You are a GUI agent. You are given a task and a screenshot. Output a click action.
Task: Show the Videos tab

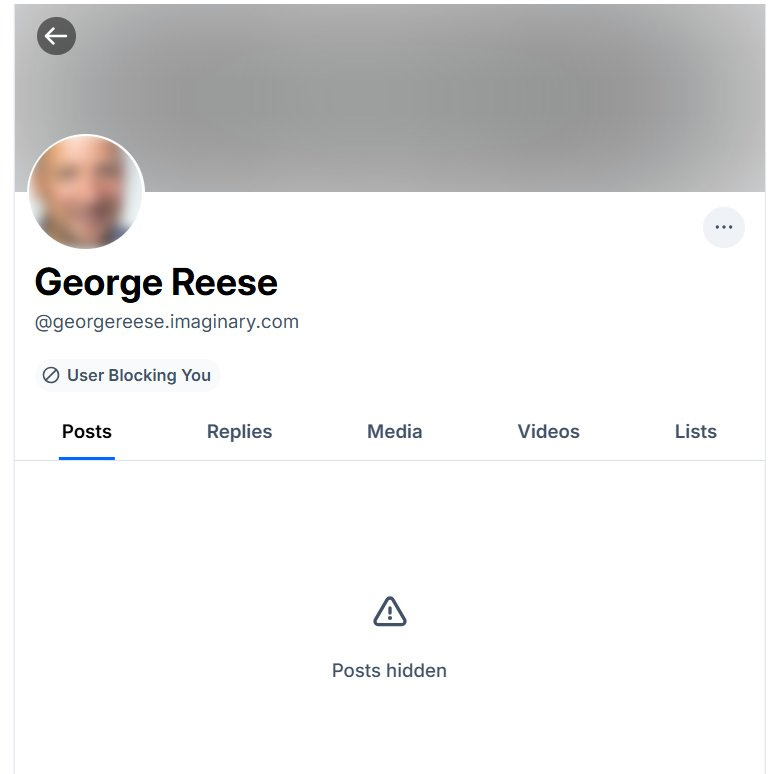pyautogui.click(x=548, y=432)
